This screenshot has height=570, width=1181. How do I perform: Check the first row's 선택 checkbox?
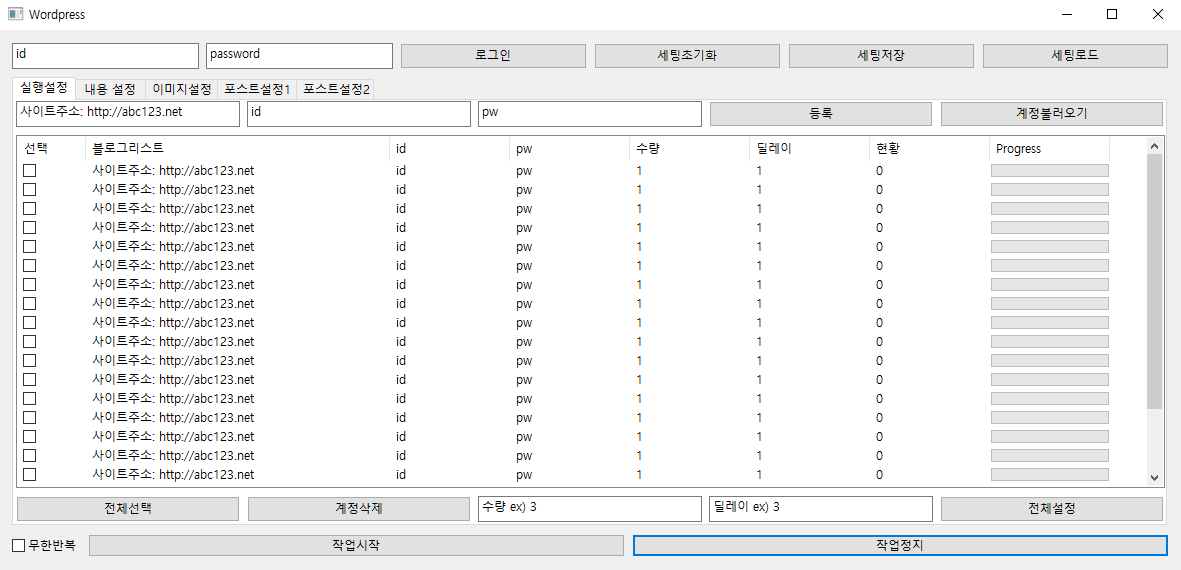30,171
